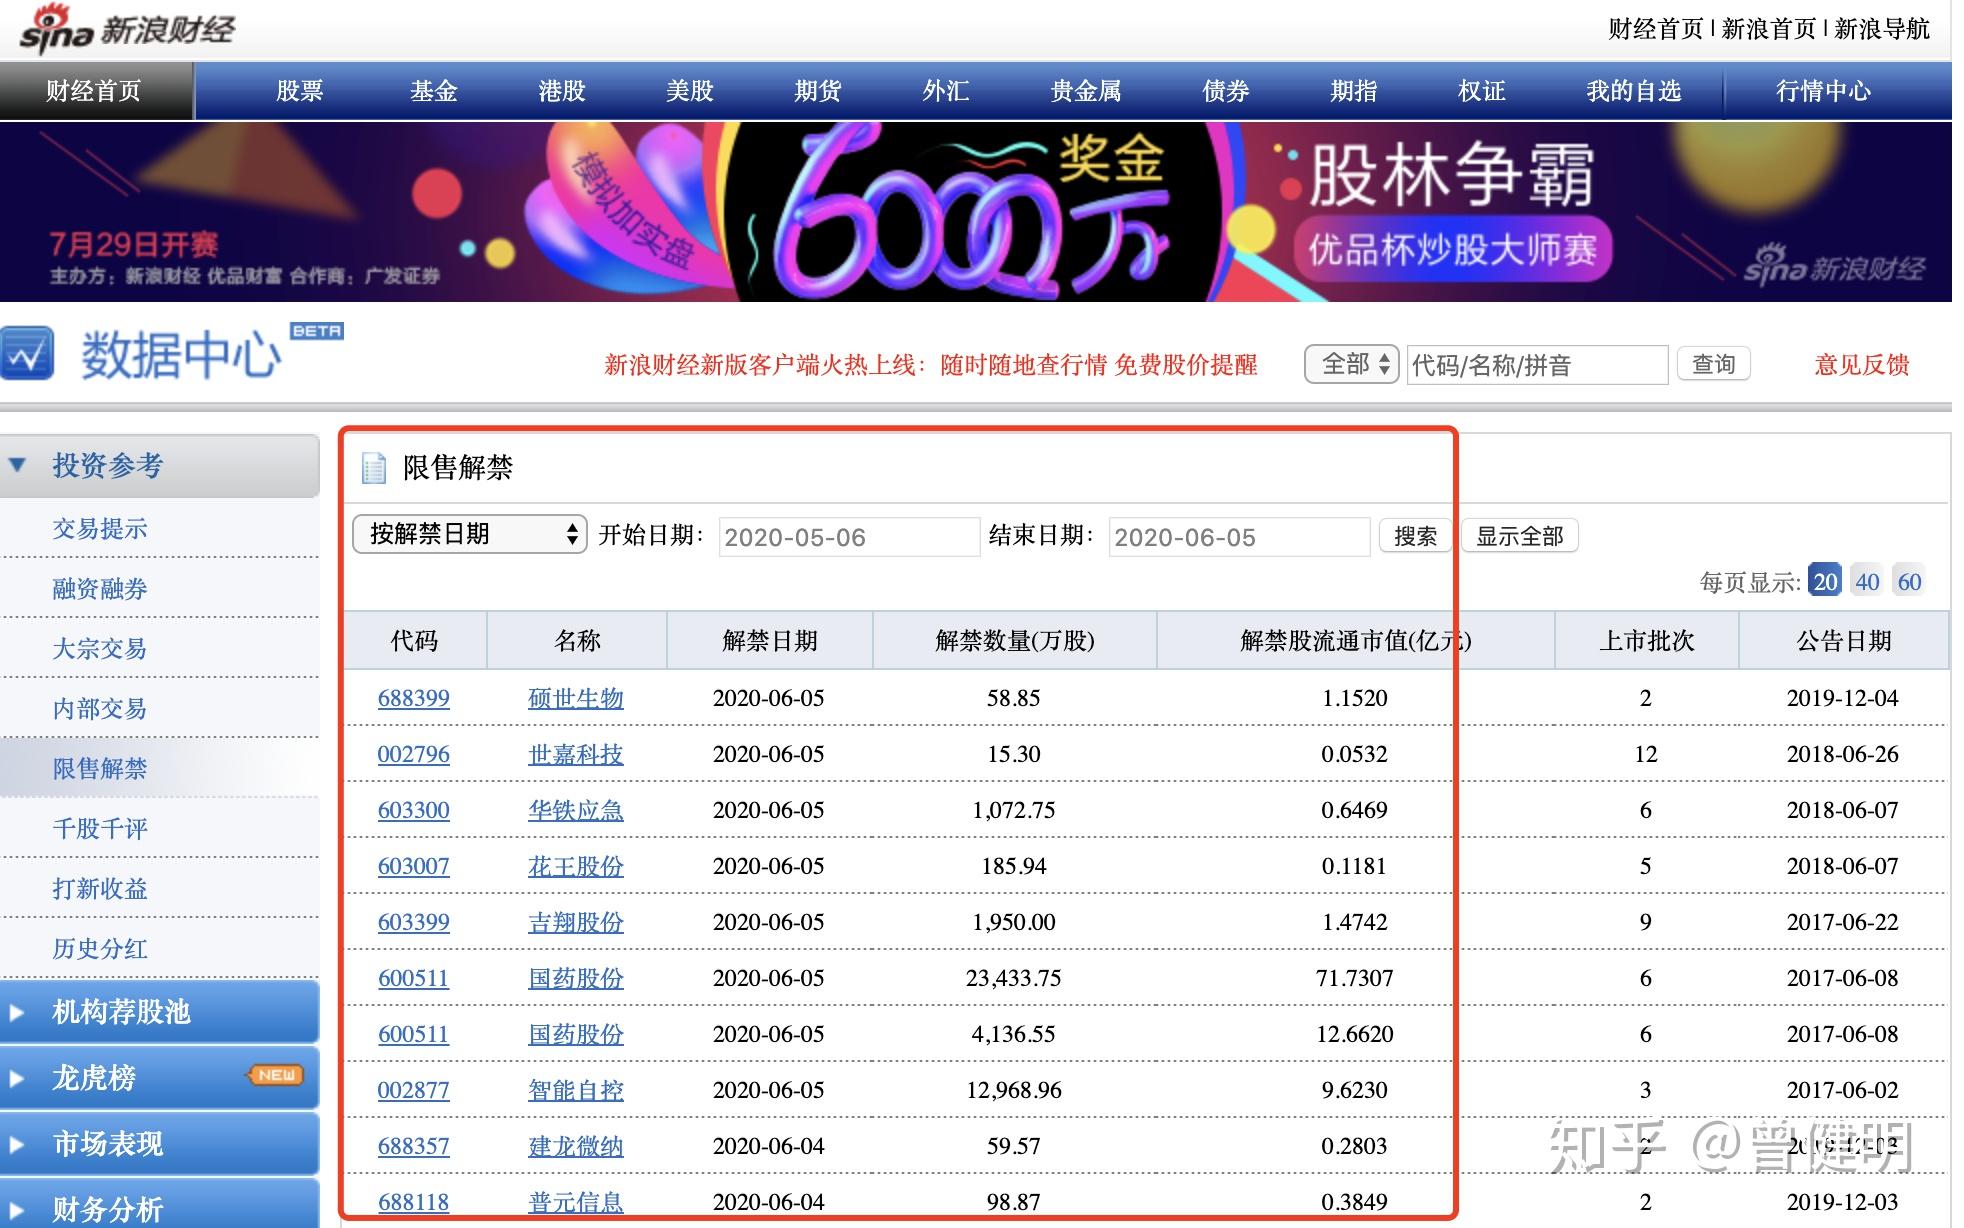1964x1228 pixels.
Task: Open the 基金 nav menu item
Action: (x=433, y=91)
